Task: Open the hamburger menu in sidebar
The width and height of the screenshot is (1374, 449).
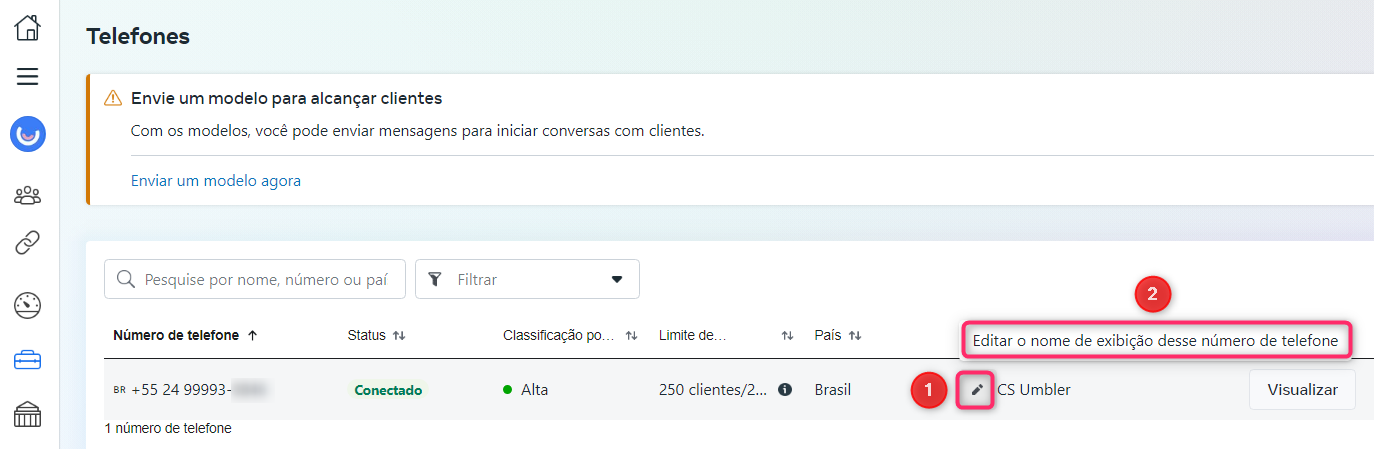Action: (x=28, y=76)
